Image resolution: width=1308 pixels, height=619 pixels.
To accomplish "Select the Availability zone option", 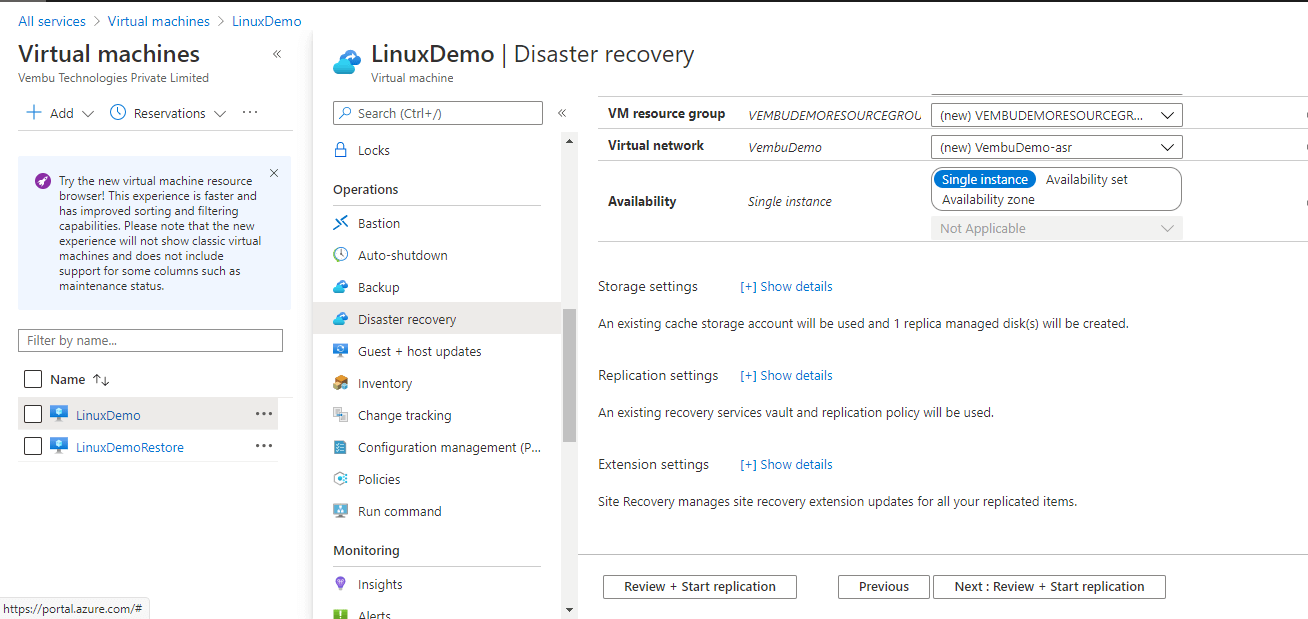I will pos(988,199).
